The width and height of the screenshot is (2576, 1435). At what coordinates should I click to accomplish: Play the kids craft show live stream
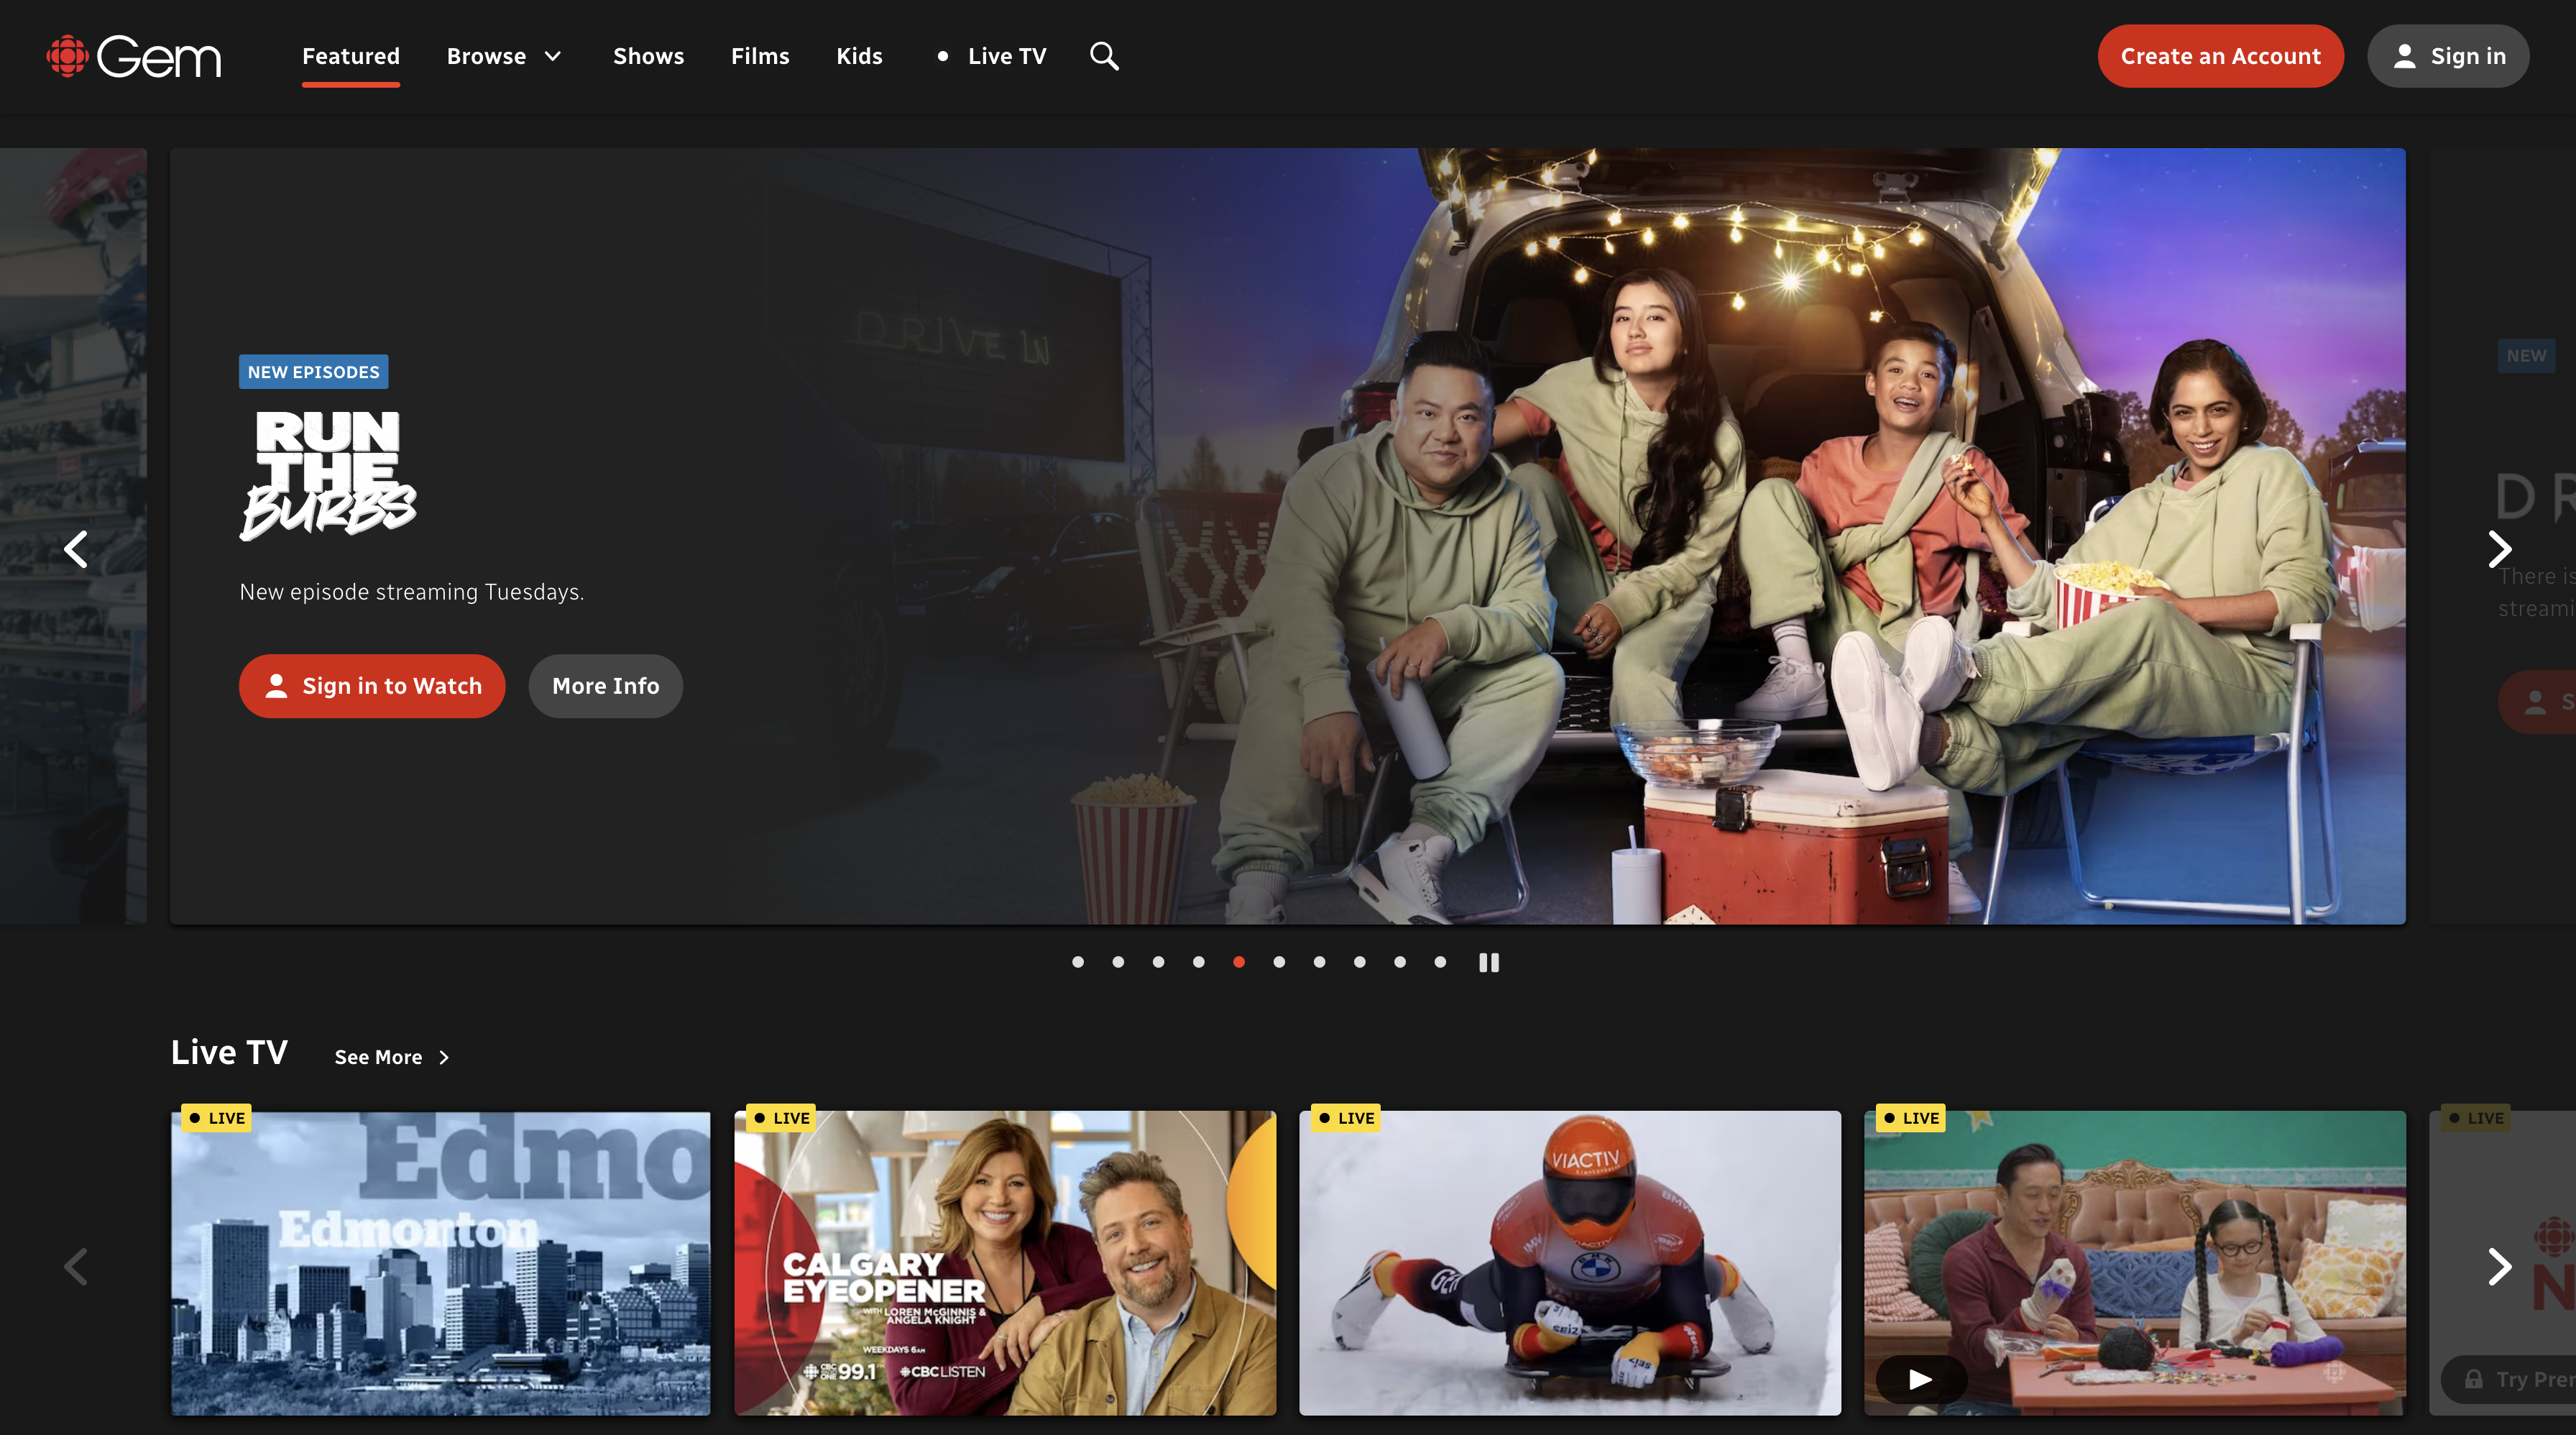coord(1920,1379)
